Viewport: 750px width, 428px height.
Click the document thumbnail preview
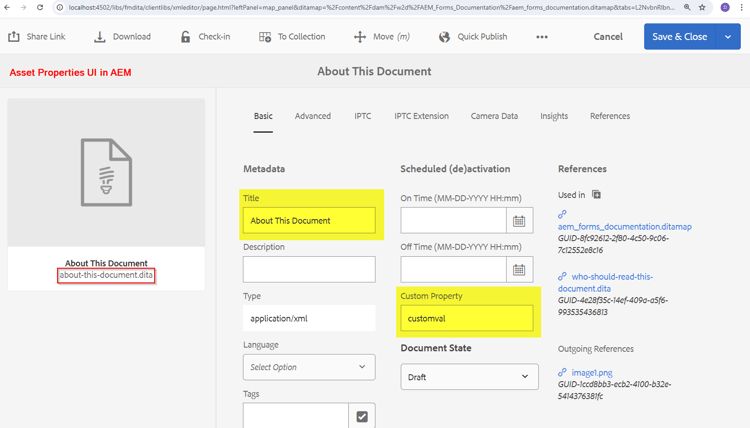click(x=106, y=173)
